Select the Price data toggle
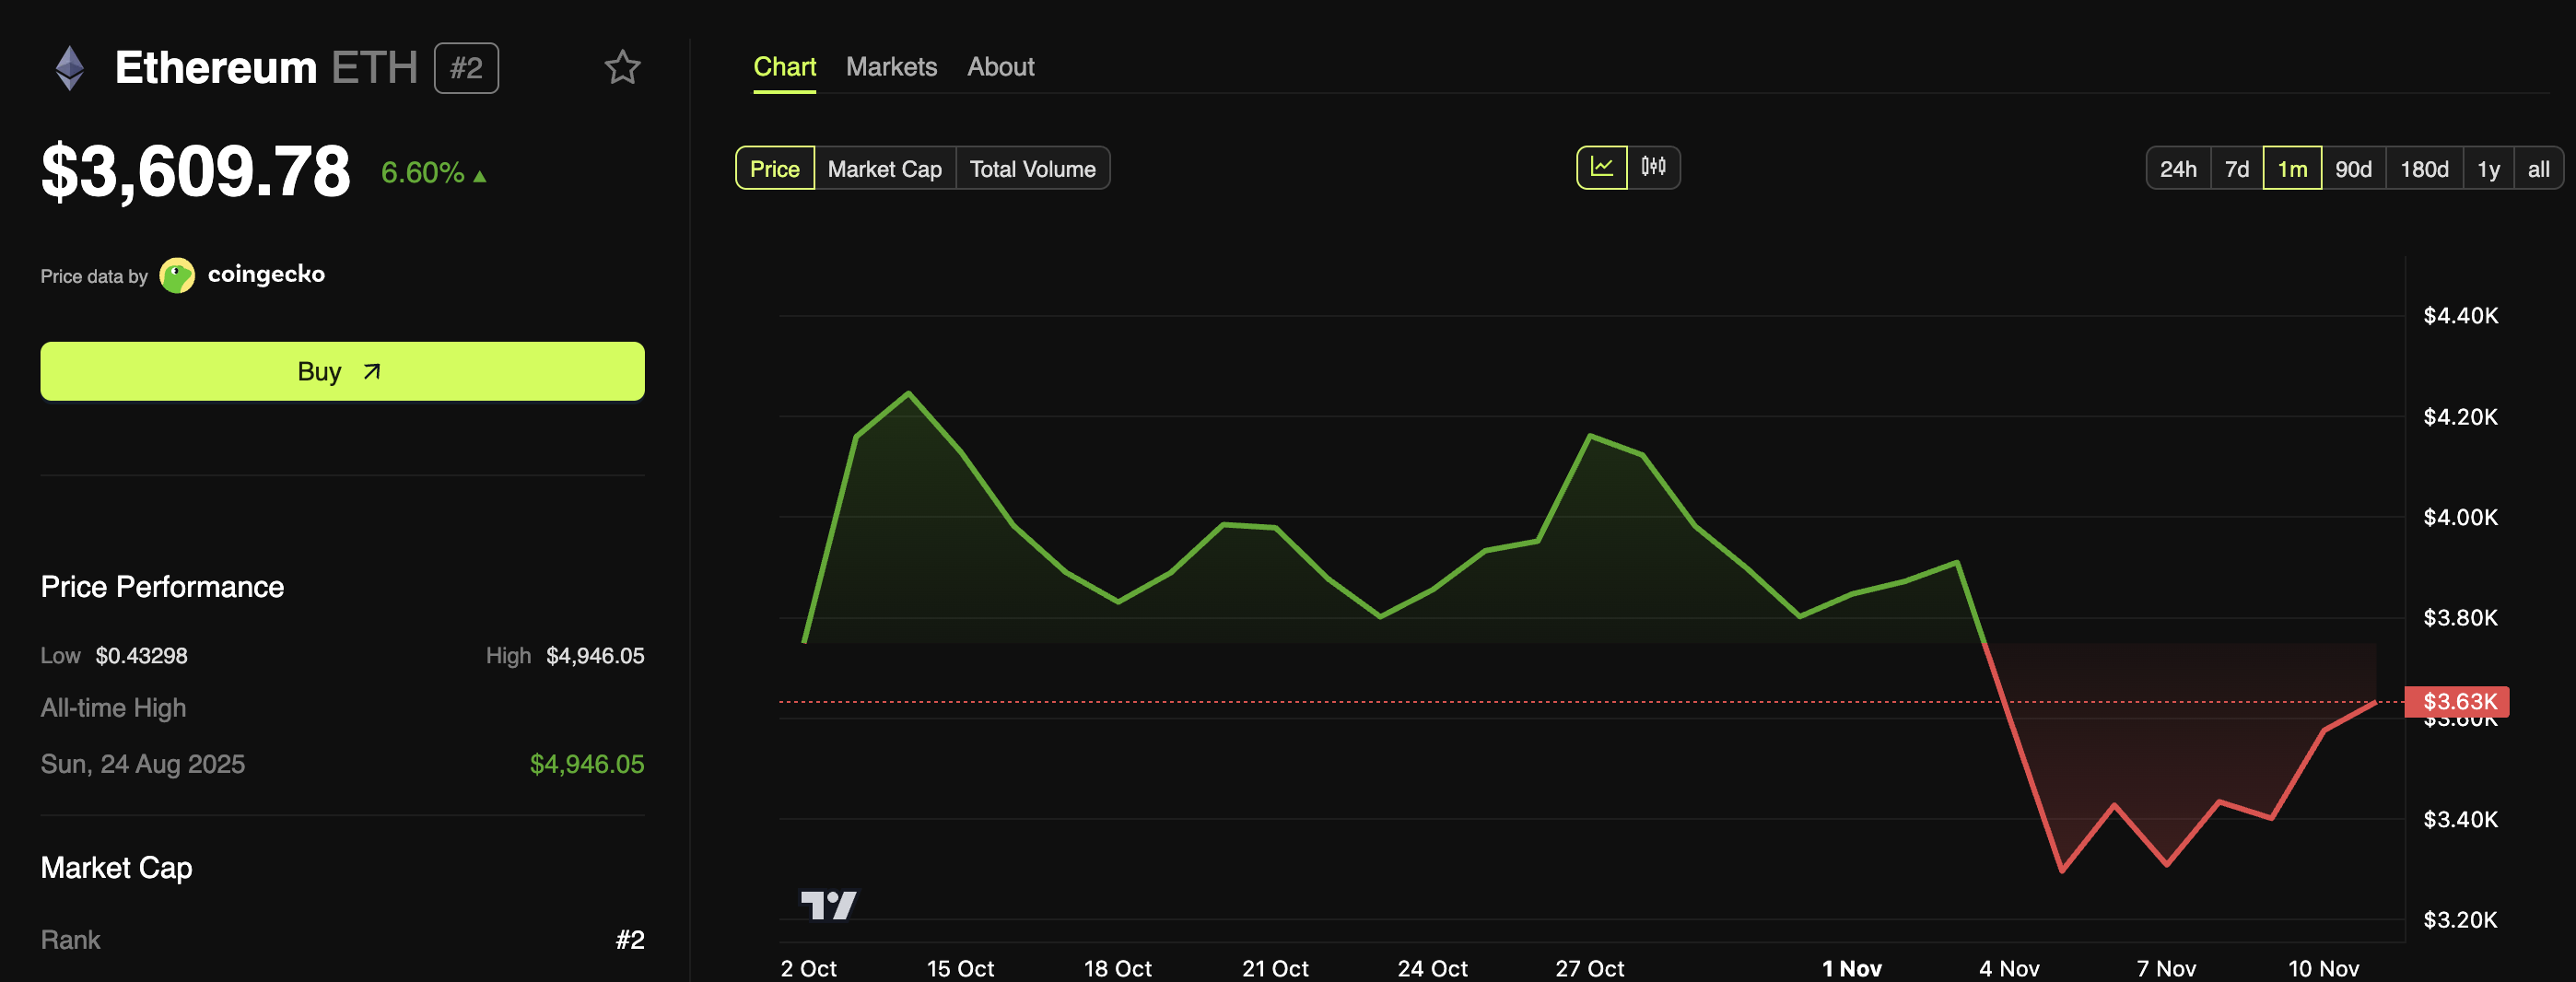This screenshot has height=982, width=2576. click(x=774, y=169)
